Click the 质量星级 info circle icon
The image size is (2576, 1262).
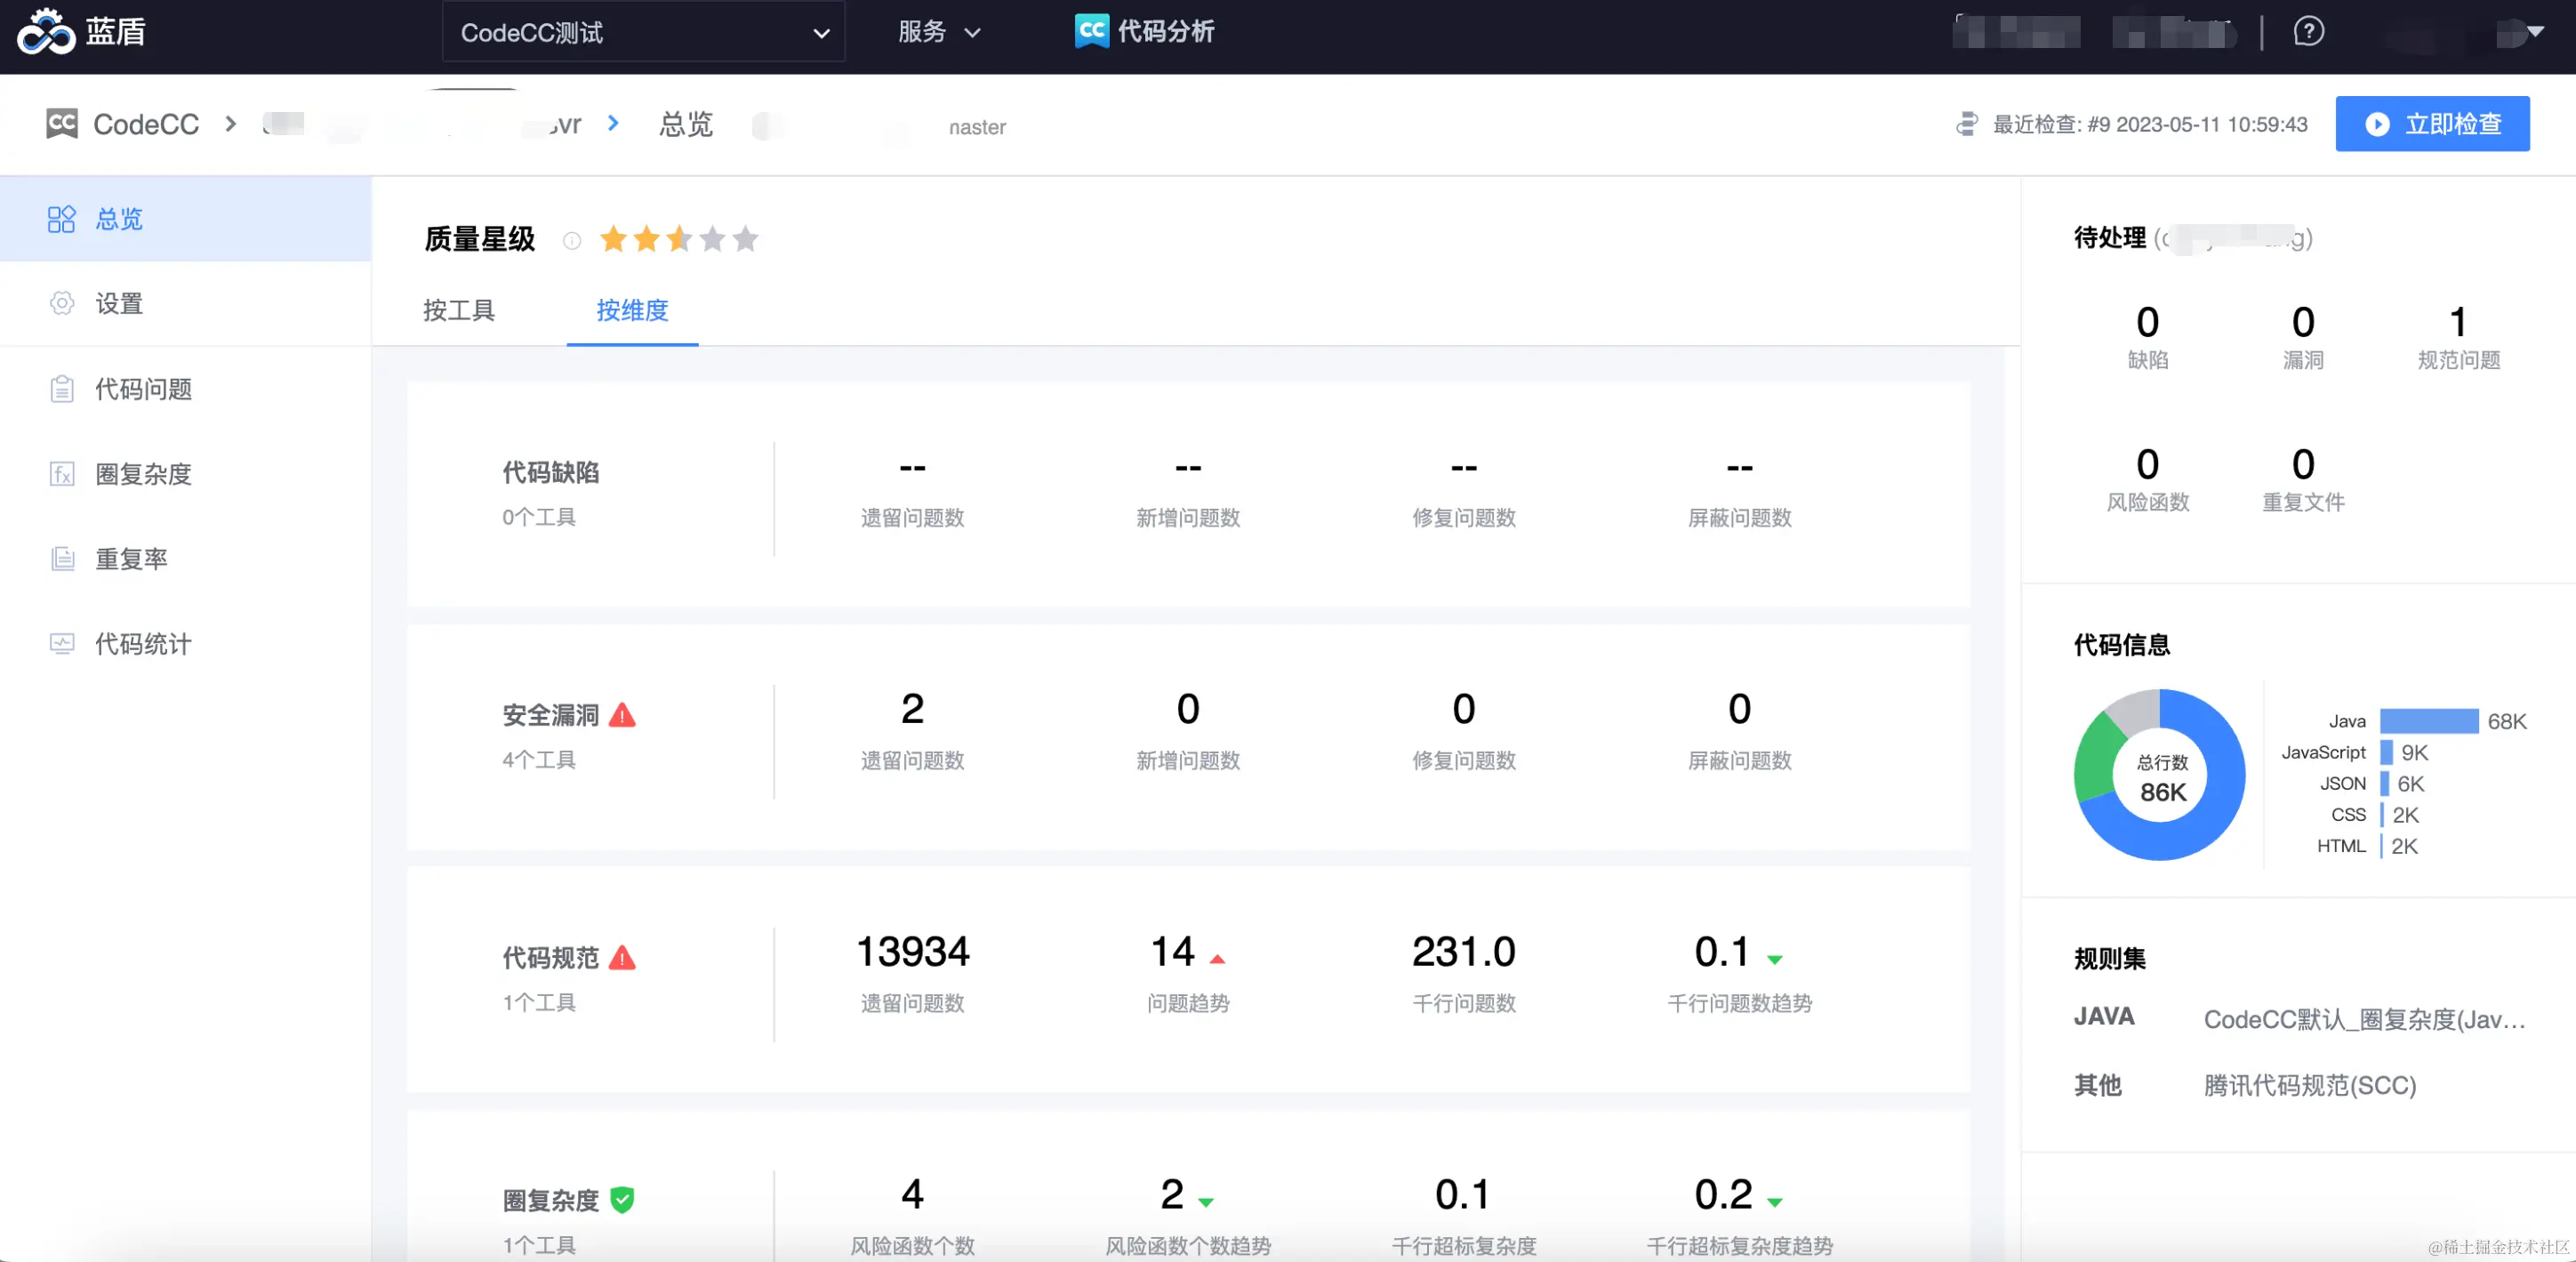tap(572, 240)
